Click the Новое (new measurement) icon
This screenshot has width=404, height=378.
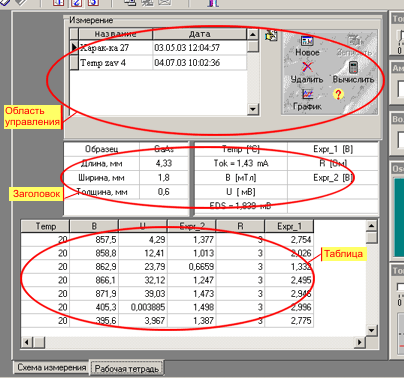307,41
